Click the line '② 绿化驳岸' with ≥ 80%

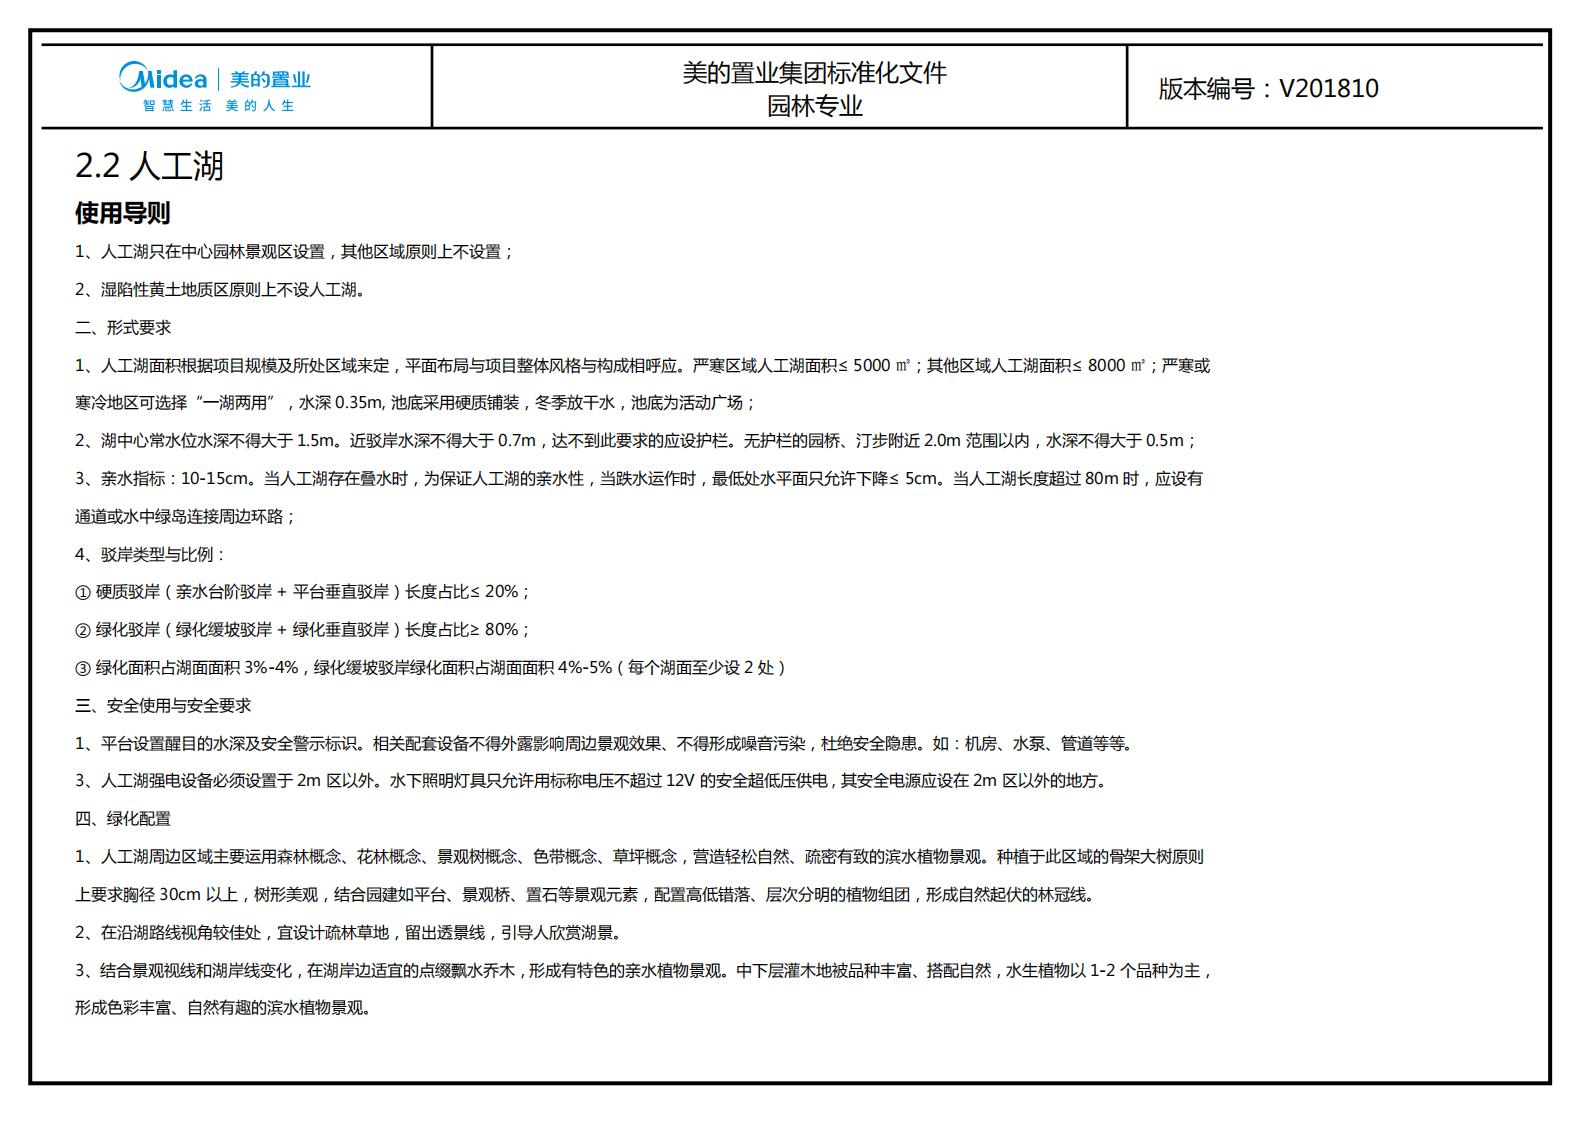pos(302,630)
